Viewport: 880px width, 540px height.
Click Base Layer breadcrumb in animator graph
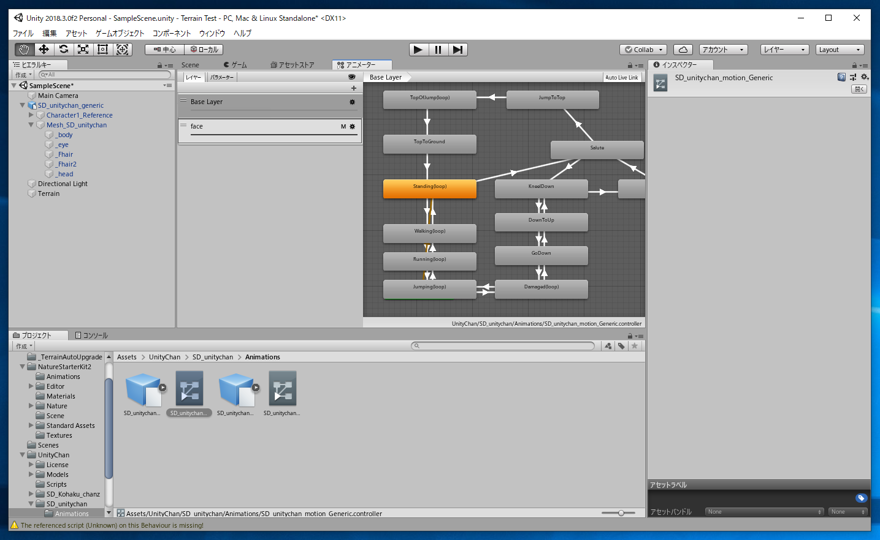386,77
